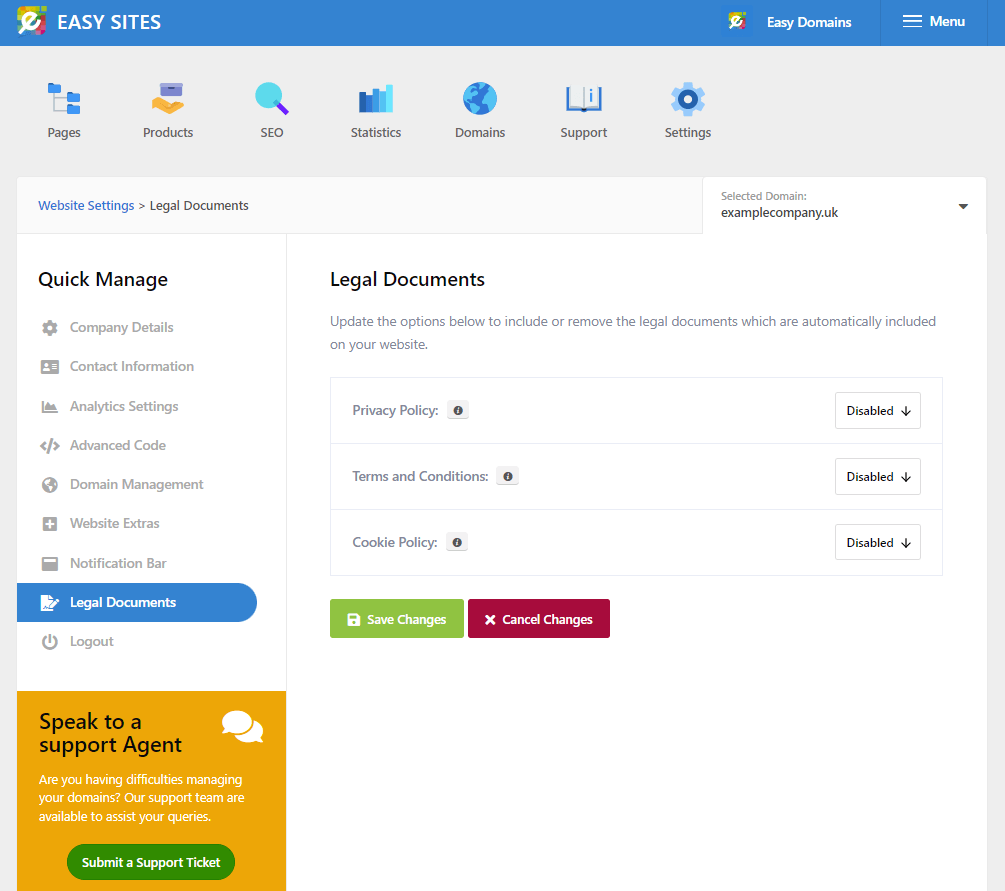Click the Company Details gear icon
This screenshot has width=1005, height=891.
point(50,328)
